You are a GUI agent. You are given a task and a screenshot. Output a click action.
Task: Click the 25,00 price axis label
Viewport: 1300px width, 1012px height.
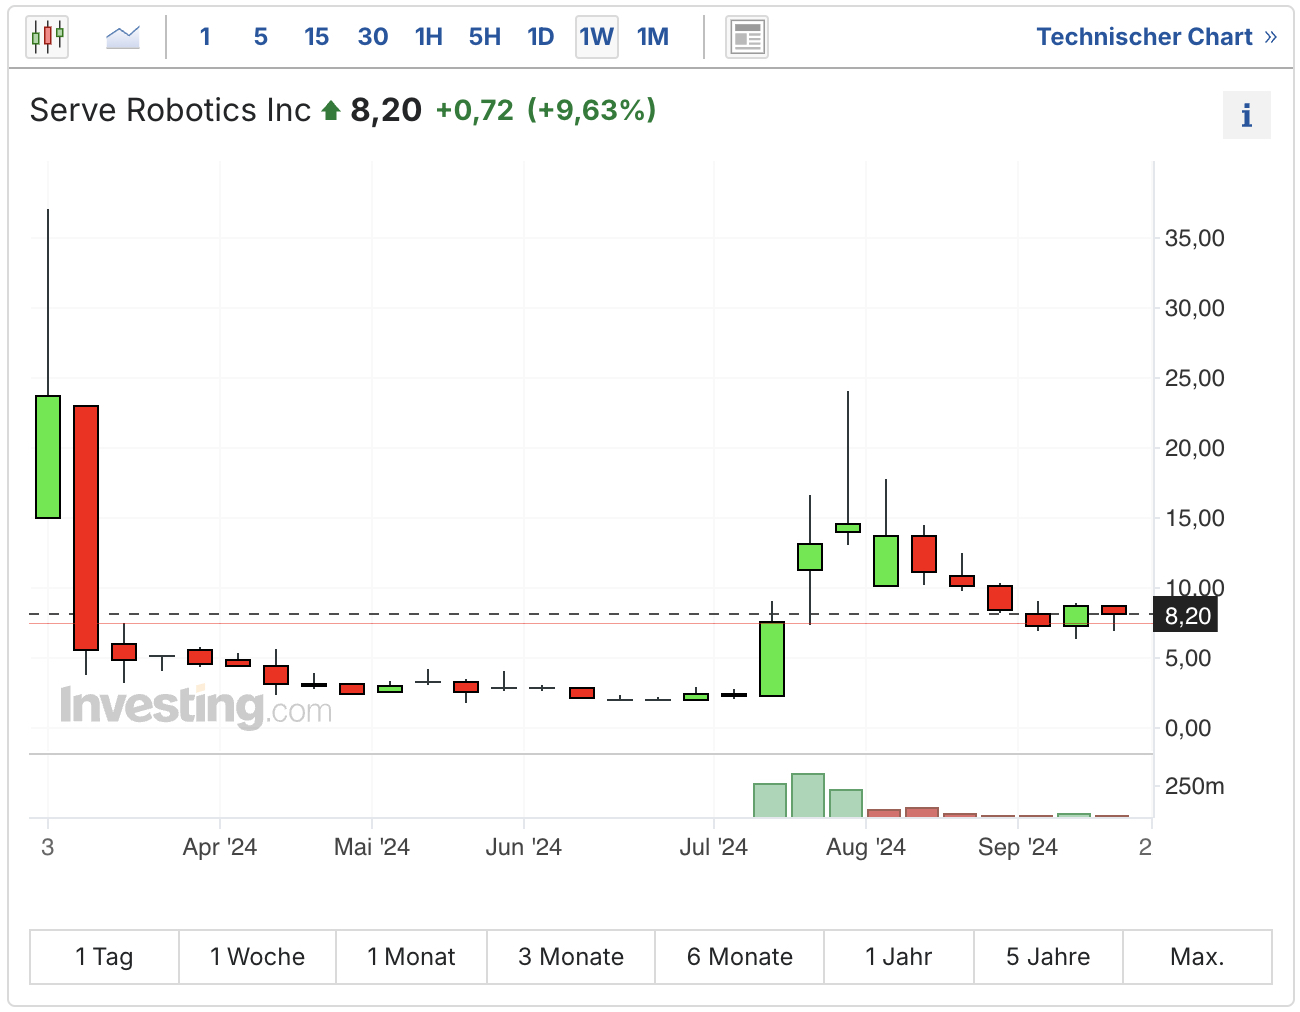[x=1195, y=378]
